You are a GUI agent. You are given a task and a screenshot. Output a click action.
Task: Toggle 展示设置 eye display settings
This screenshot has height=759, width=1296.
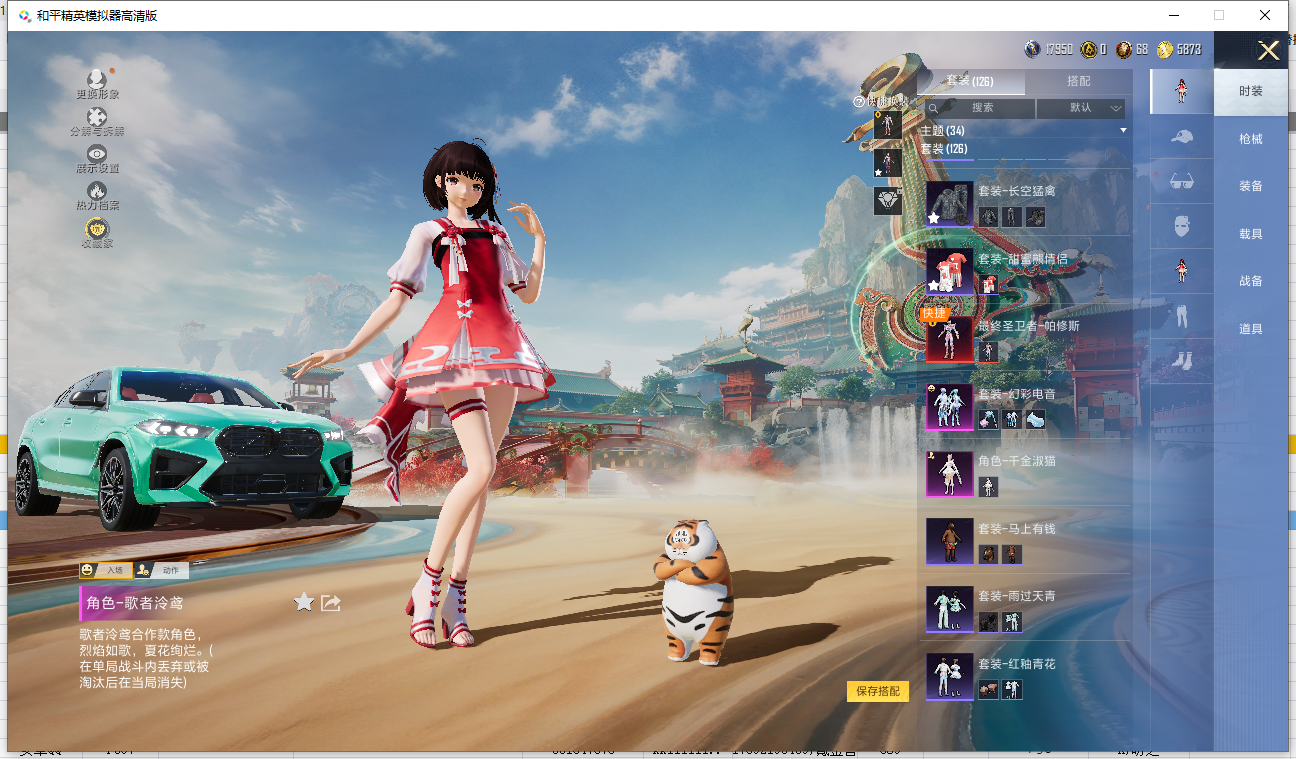tap(97, 154)
